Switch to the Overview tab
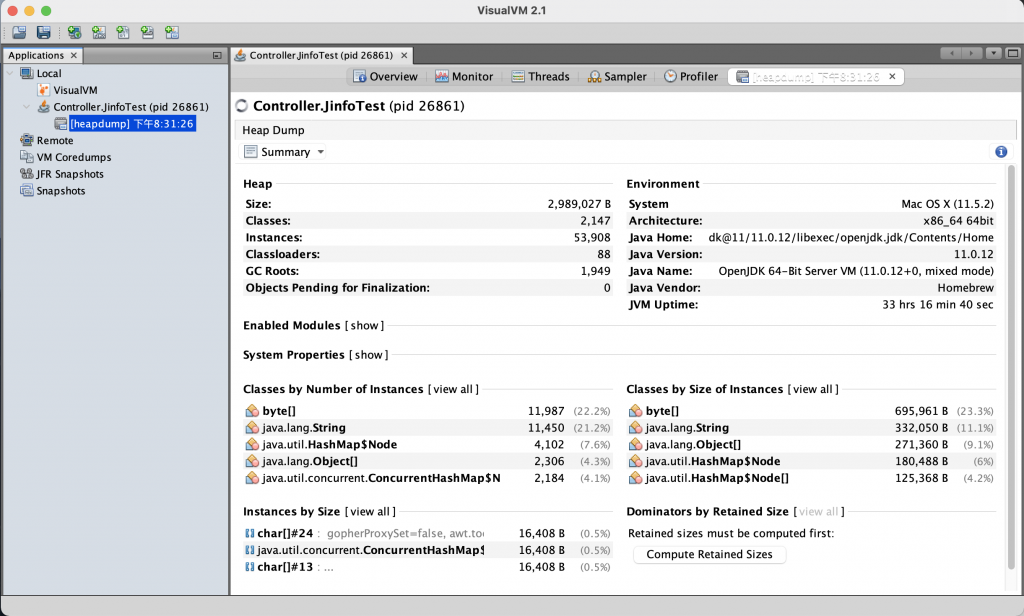1024x616 pixels. 385,76
